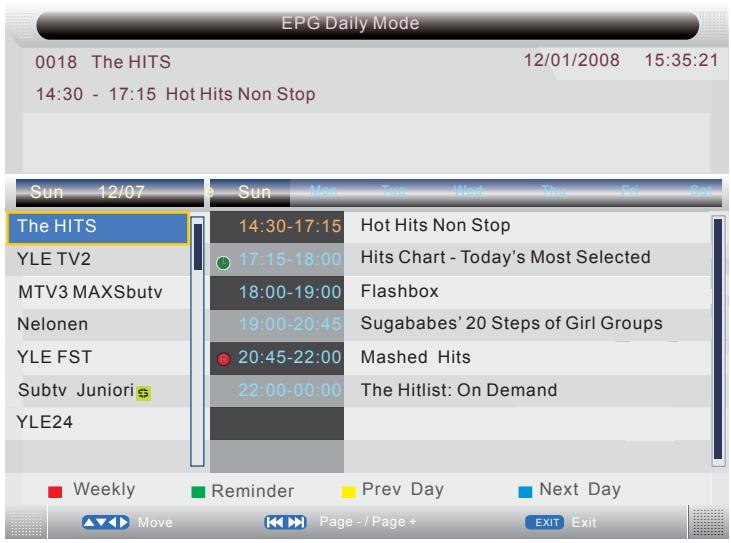Image resolution: width=731 pixels, height=543 pixels.
Task: Click the Move hint label
Action: [155, 522]
